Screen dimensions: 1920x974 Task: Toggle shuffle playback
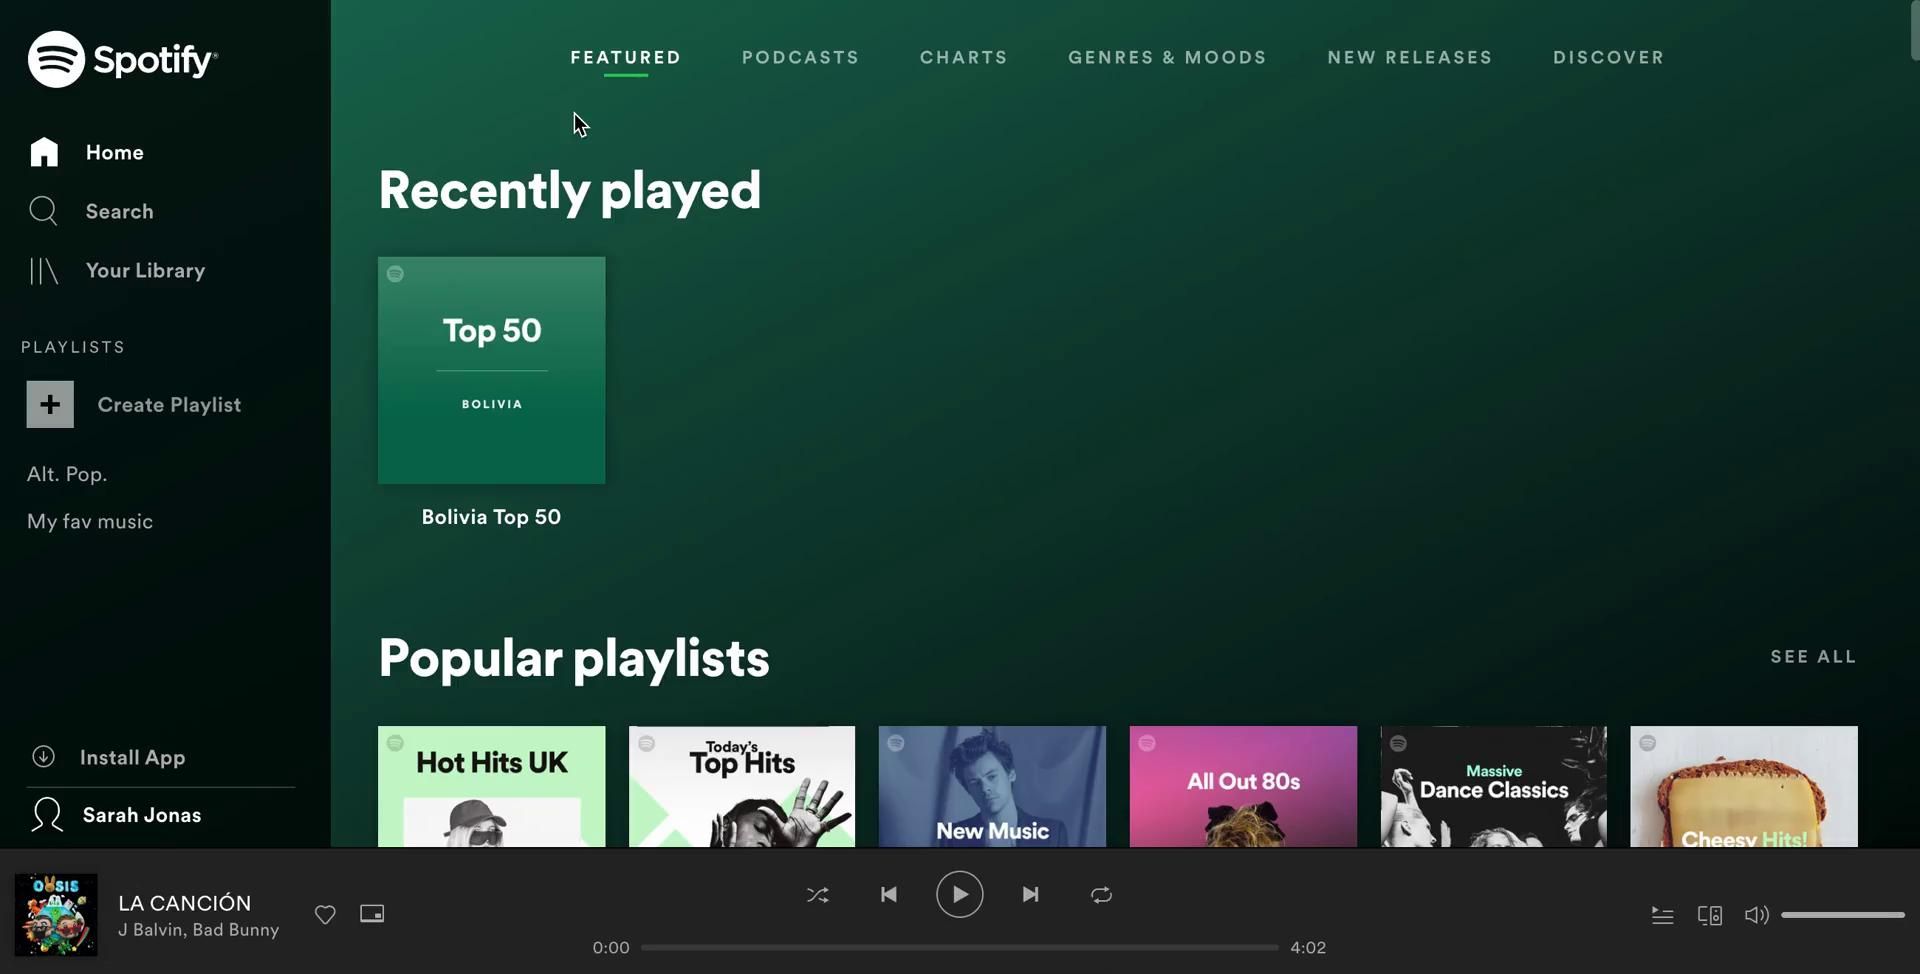point(817,895)
